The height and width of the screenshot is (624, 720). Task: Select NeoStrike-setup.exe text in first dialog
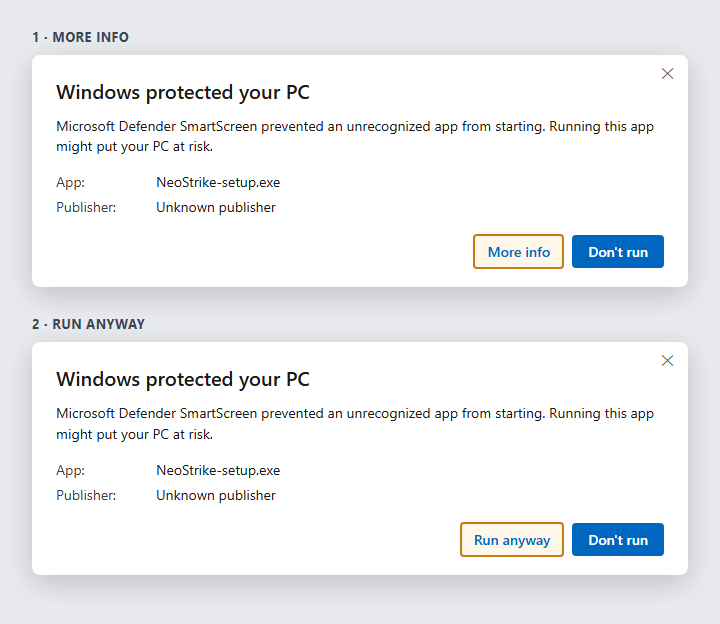click(x=218, y=182)
